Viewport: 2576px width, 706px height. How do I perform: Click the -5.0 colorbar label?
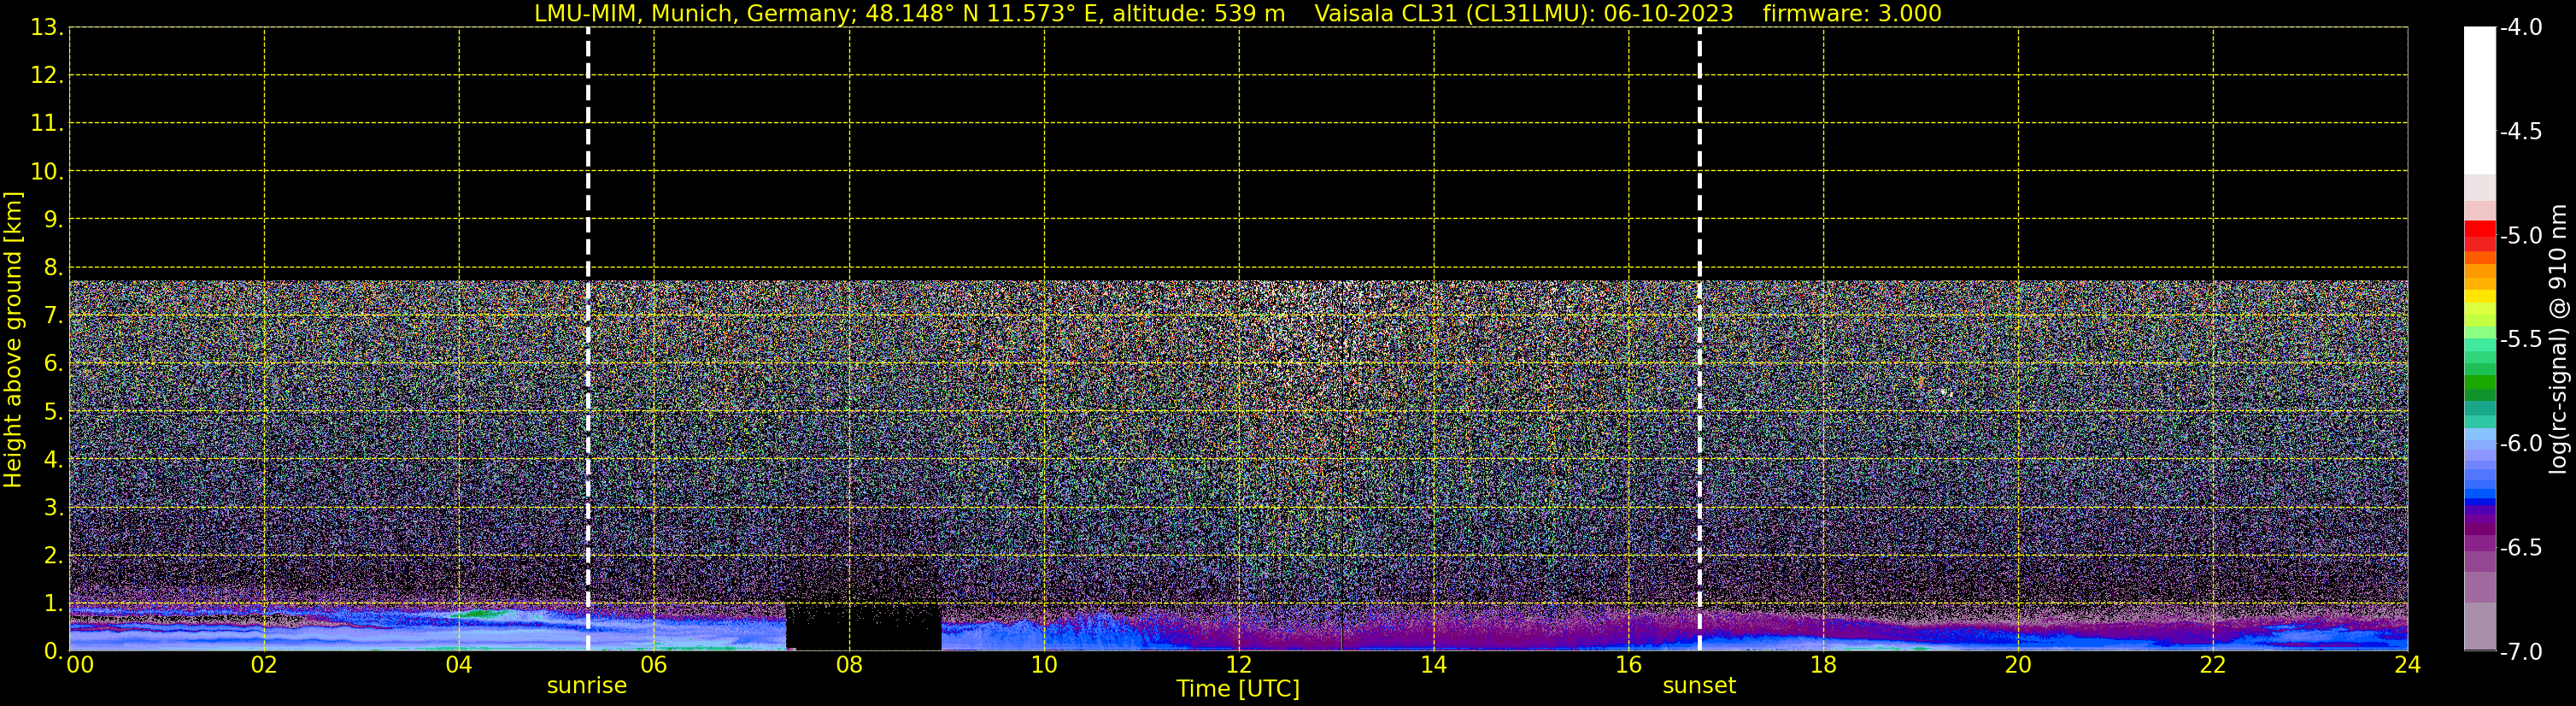coord(2521,236)
